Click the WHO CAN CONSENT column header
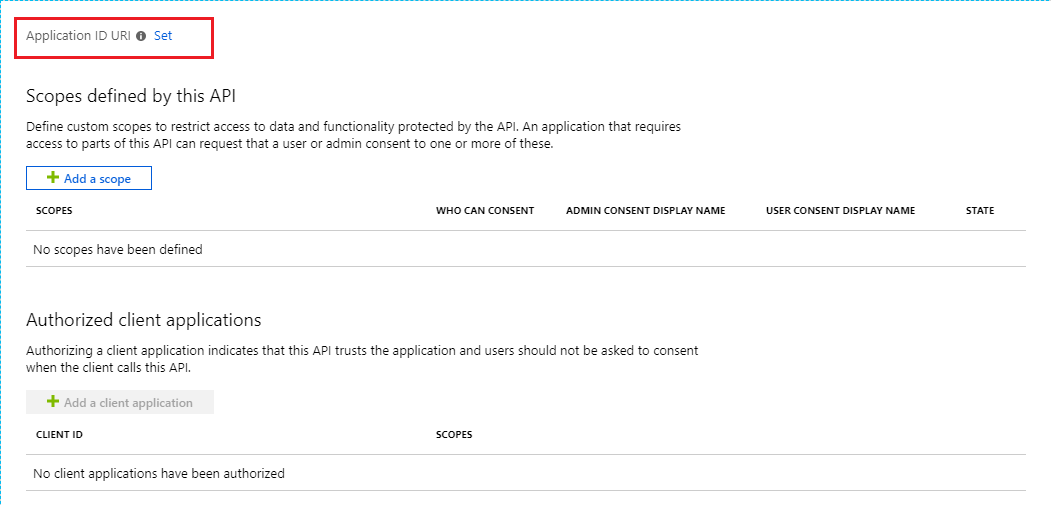This screenshot has height=505, width=1051. [485, 211]
